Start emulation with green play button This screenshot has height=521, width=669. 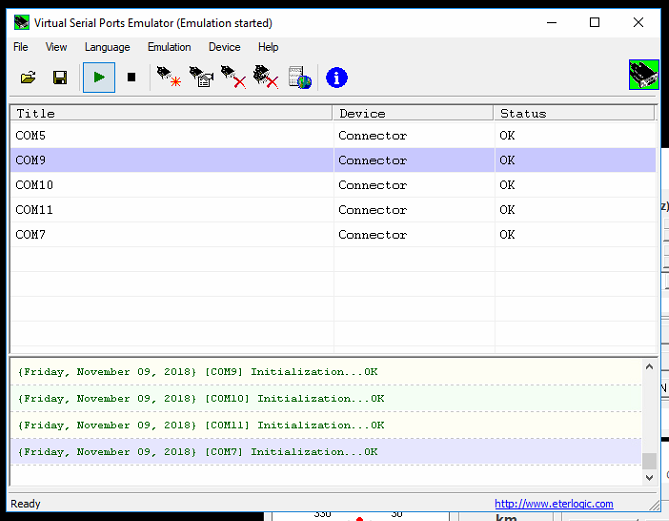tap(99, 77)
